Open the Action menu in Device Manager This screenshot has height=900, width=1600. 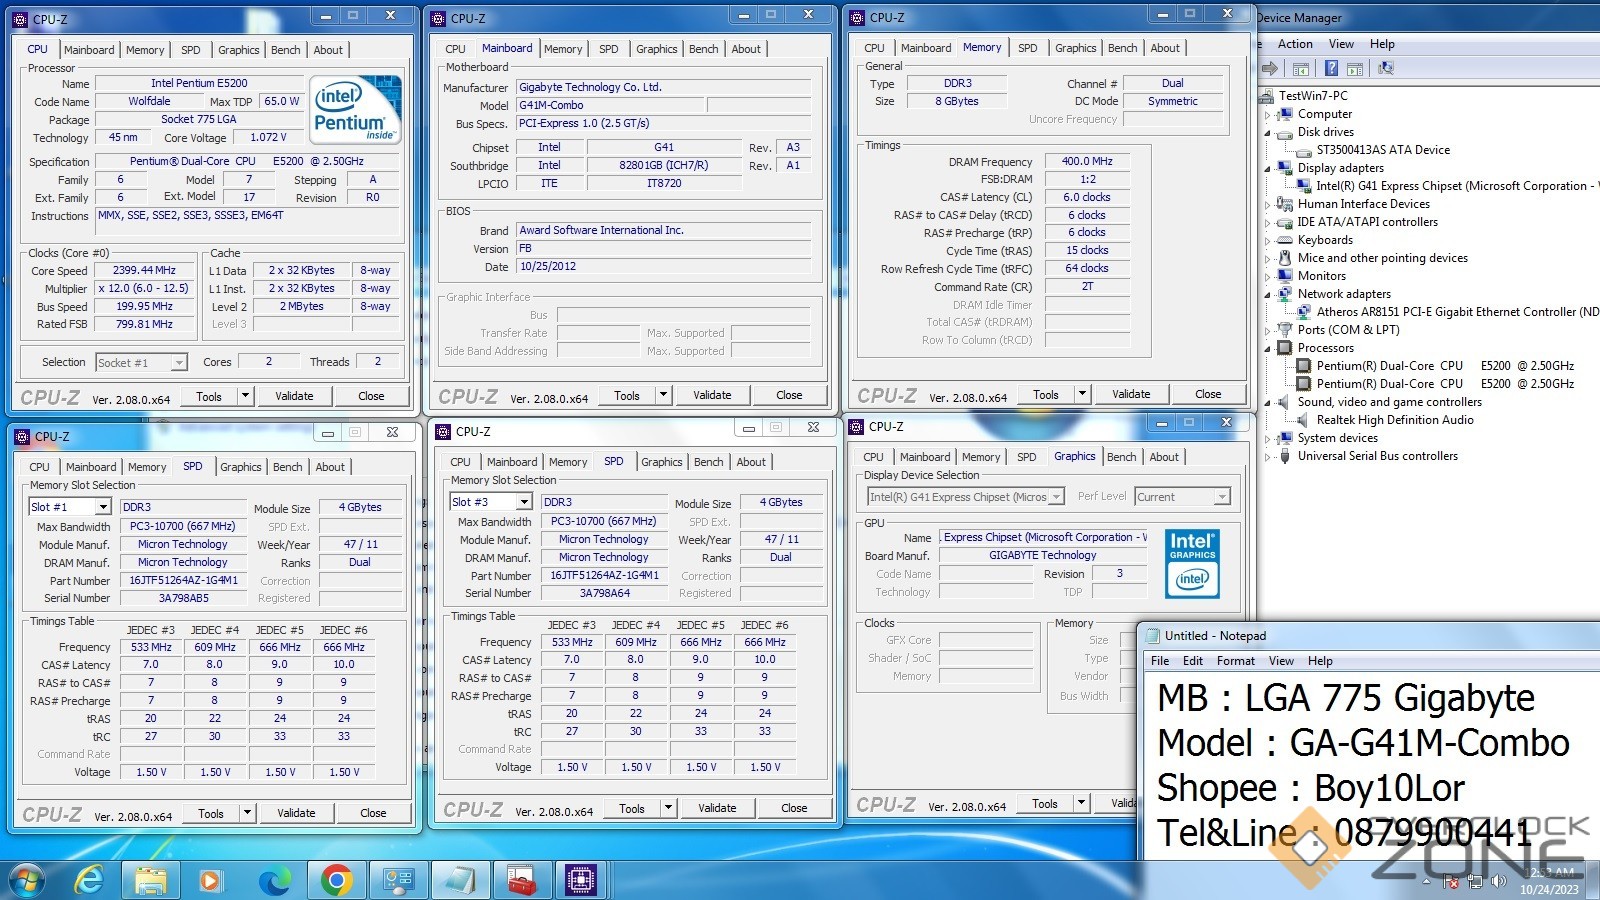pos(1295,44)
